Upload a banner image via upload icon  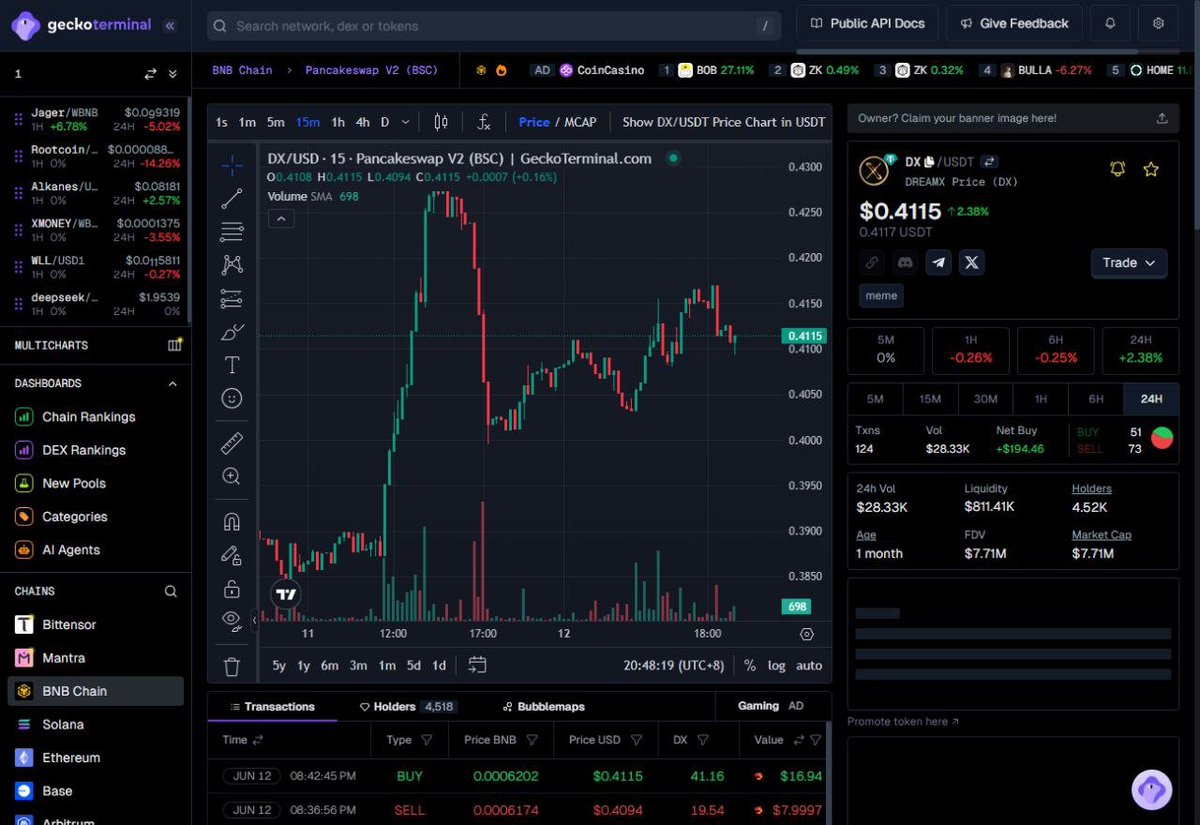click(1161, 118)
